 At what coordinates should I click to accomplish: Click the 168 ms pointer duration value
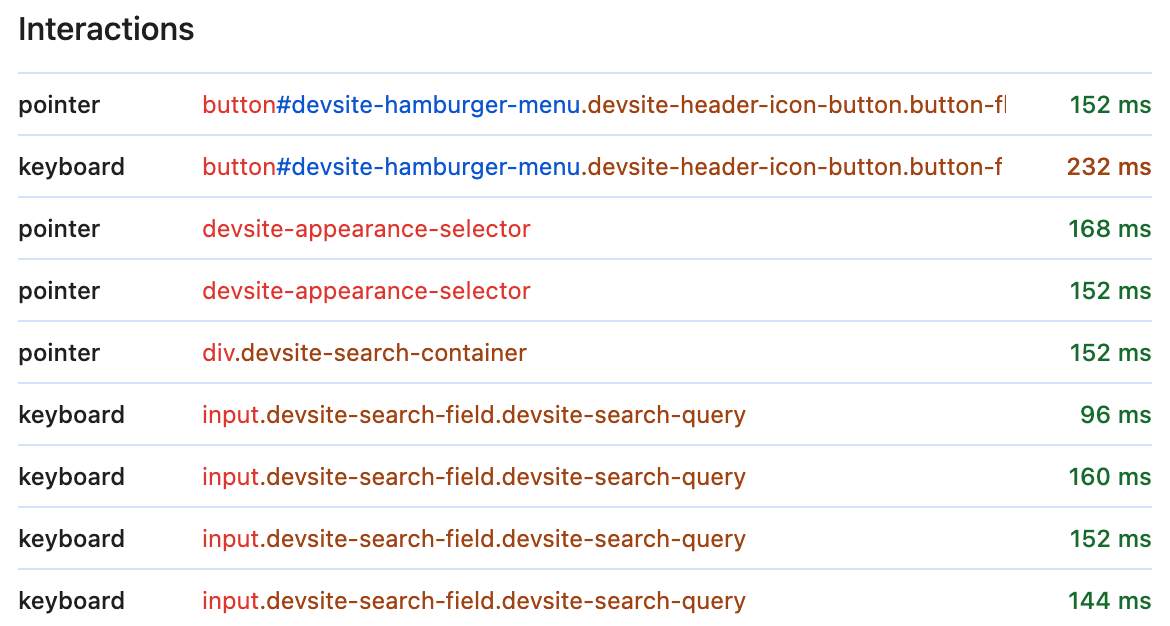coord(1109,229)
